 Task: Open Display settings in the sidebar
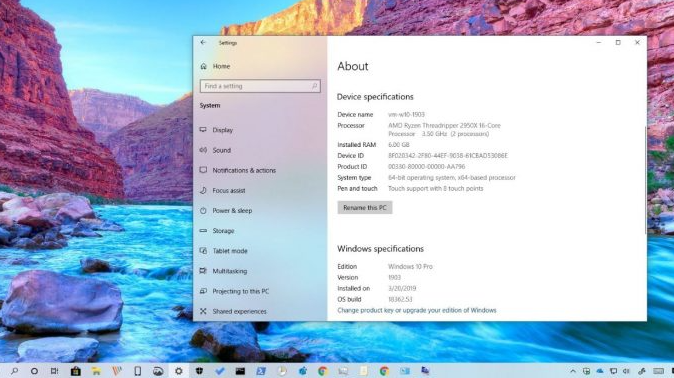click(x=223, y=130)
